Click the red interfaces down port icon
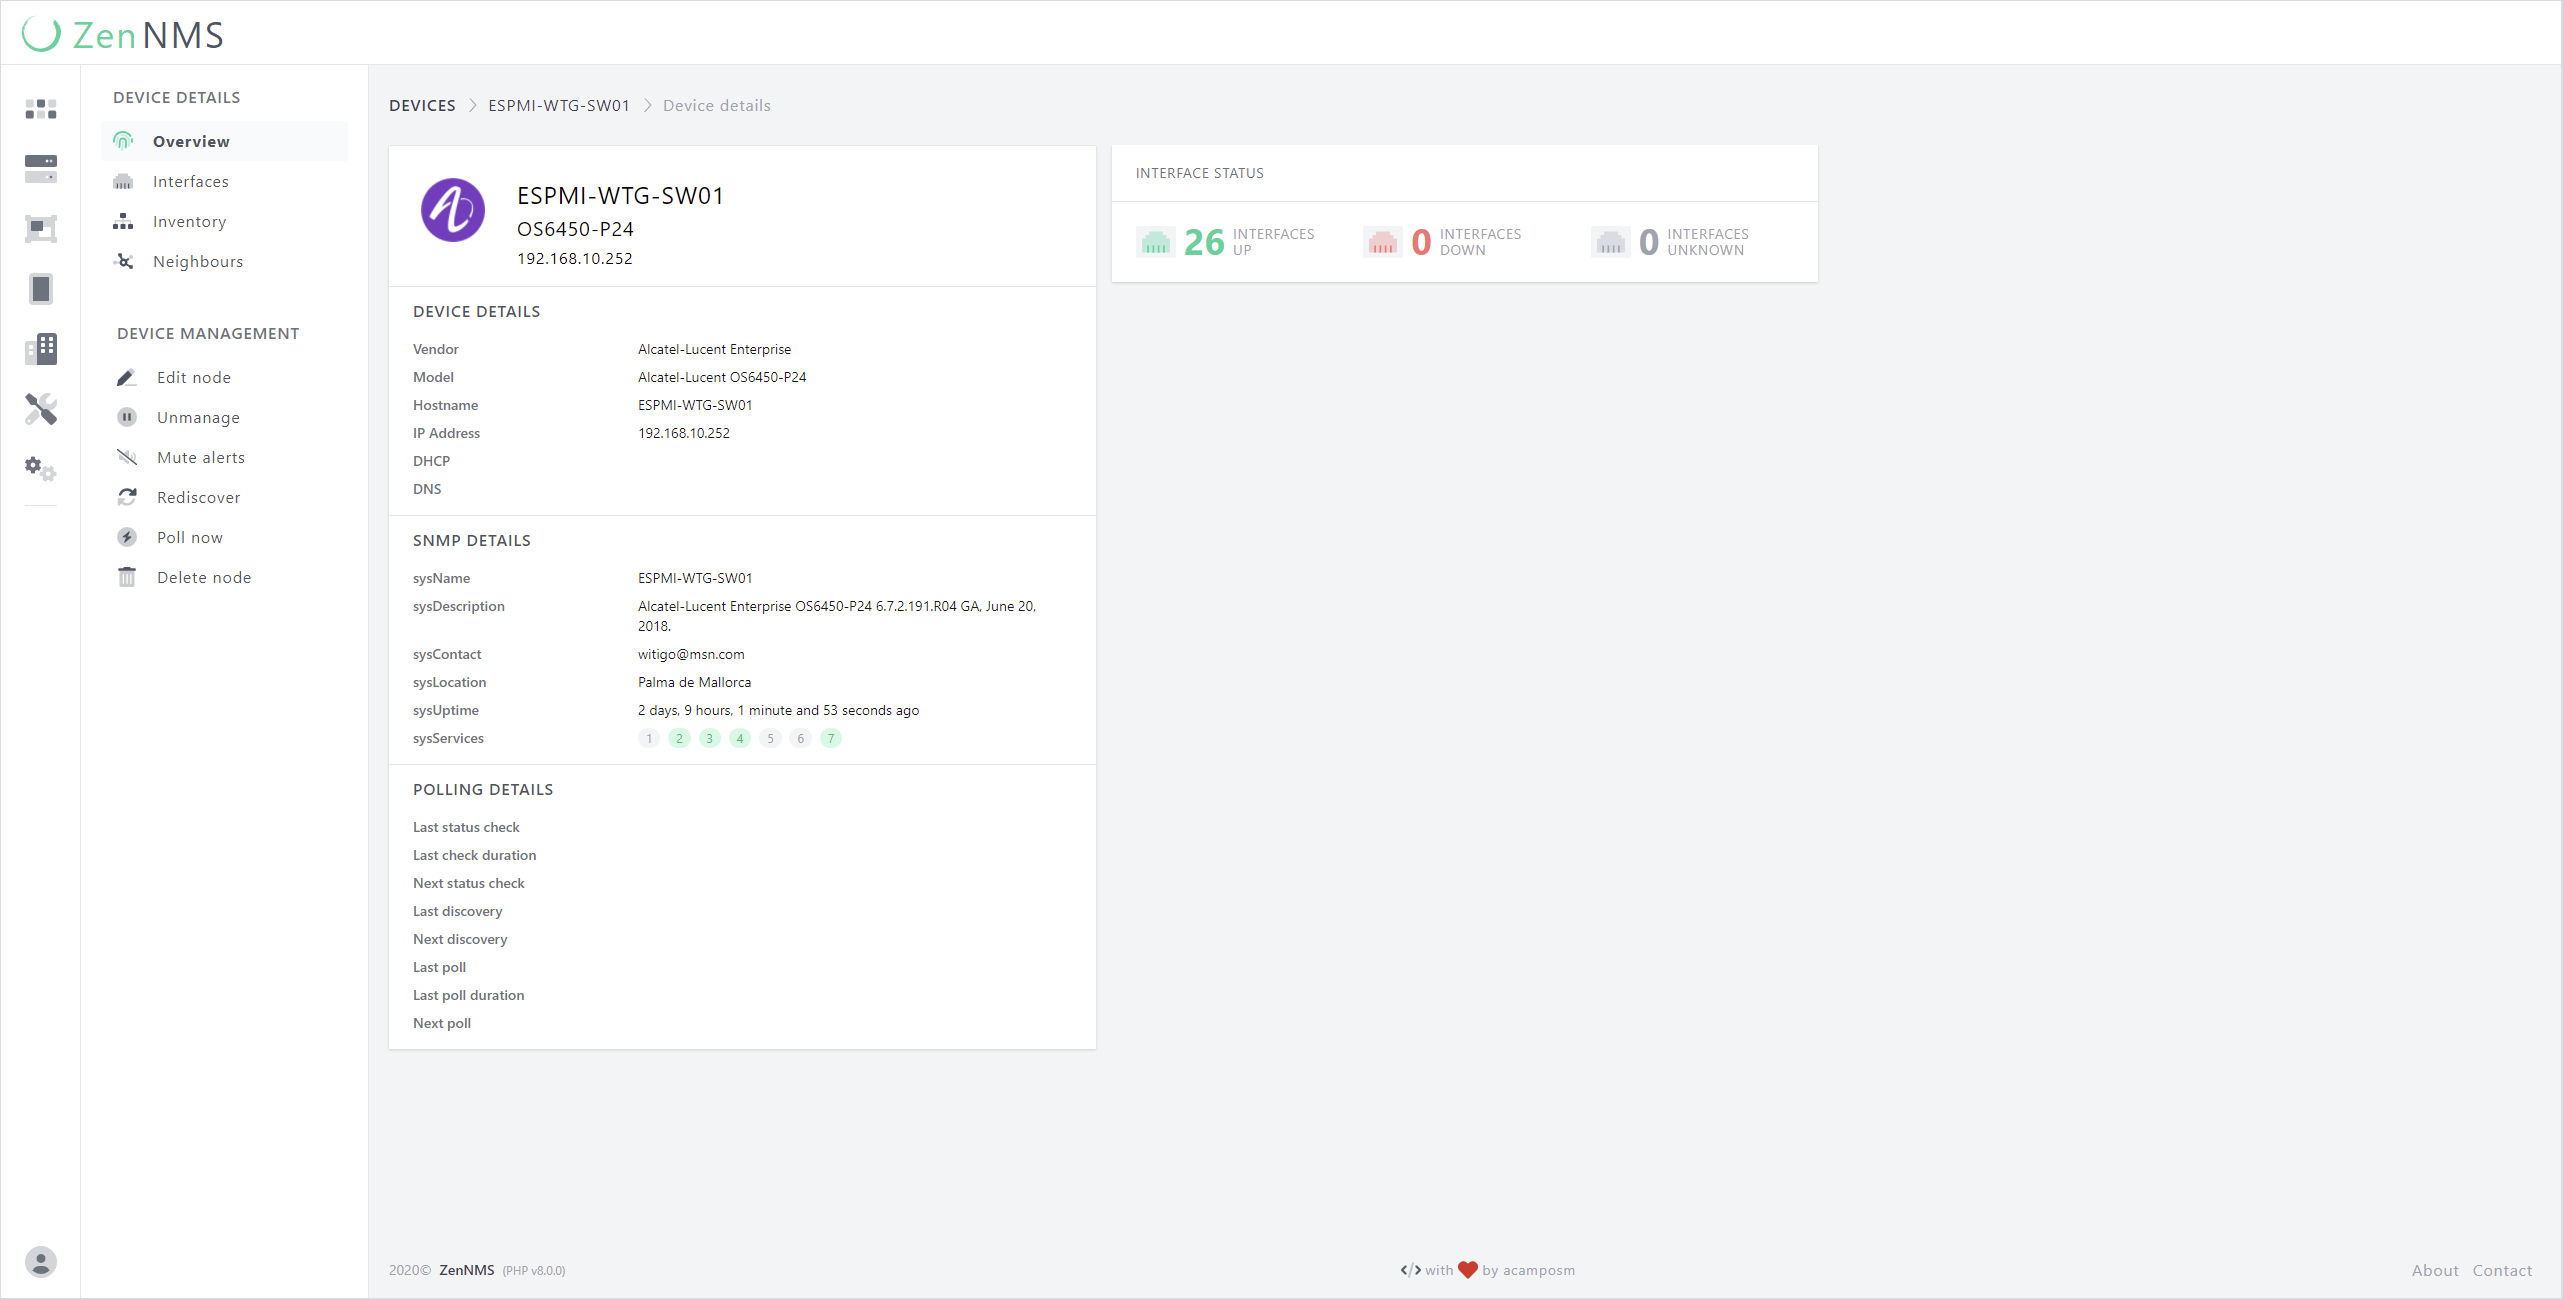 [x=1383, y=242]
